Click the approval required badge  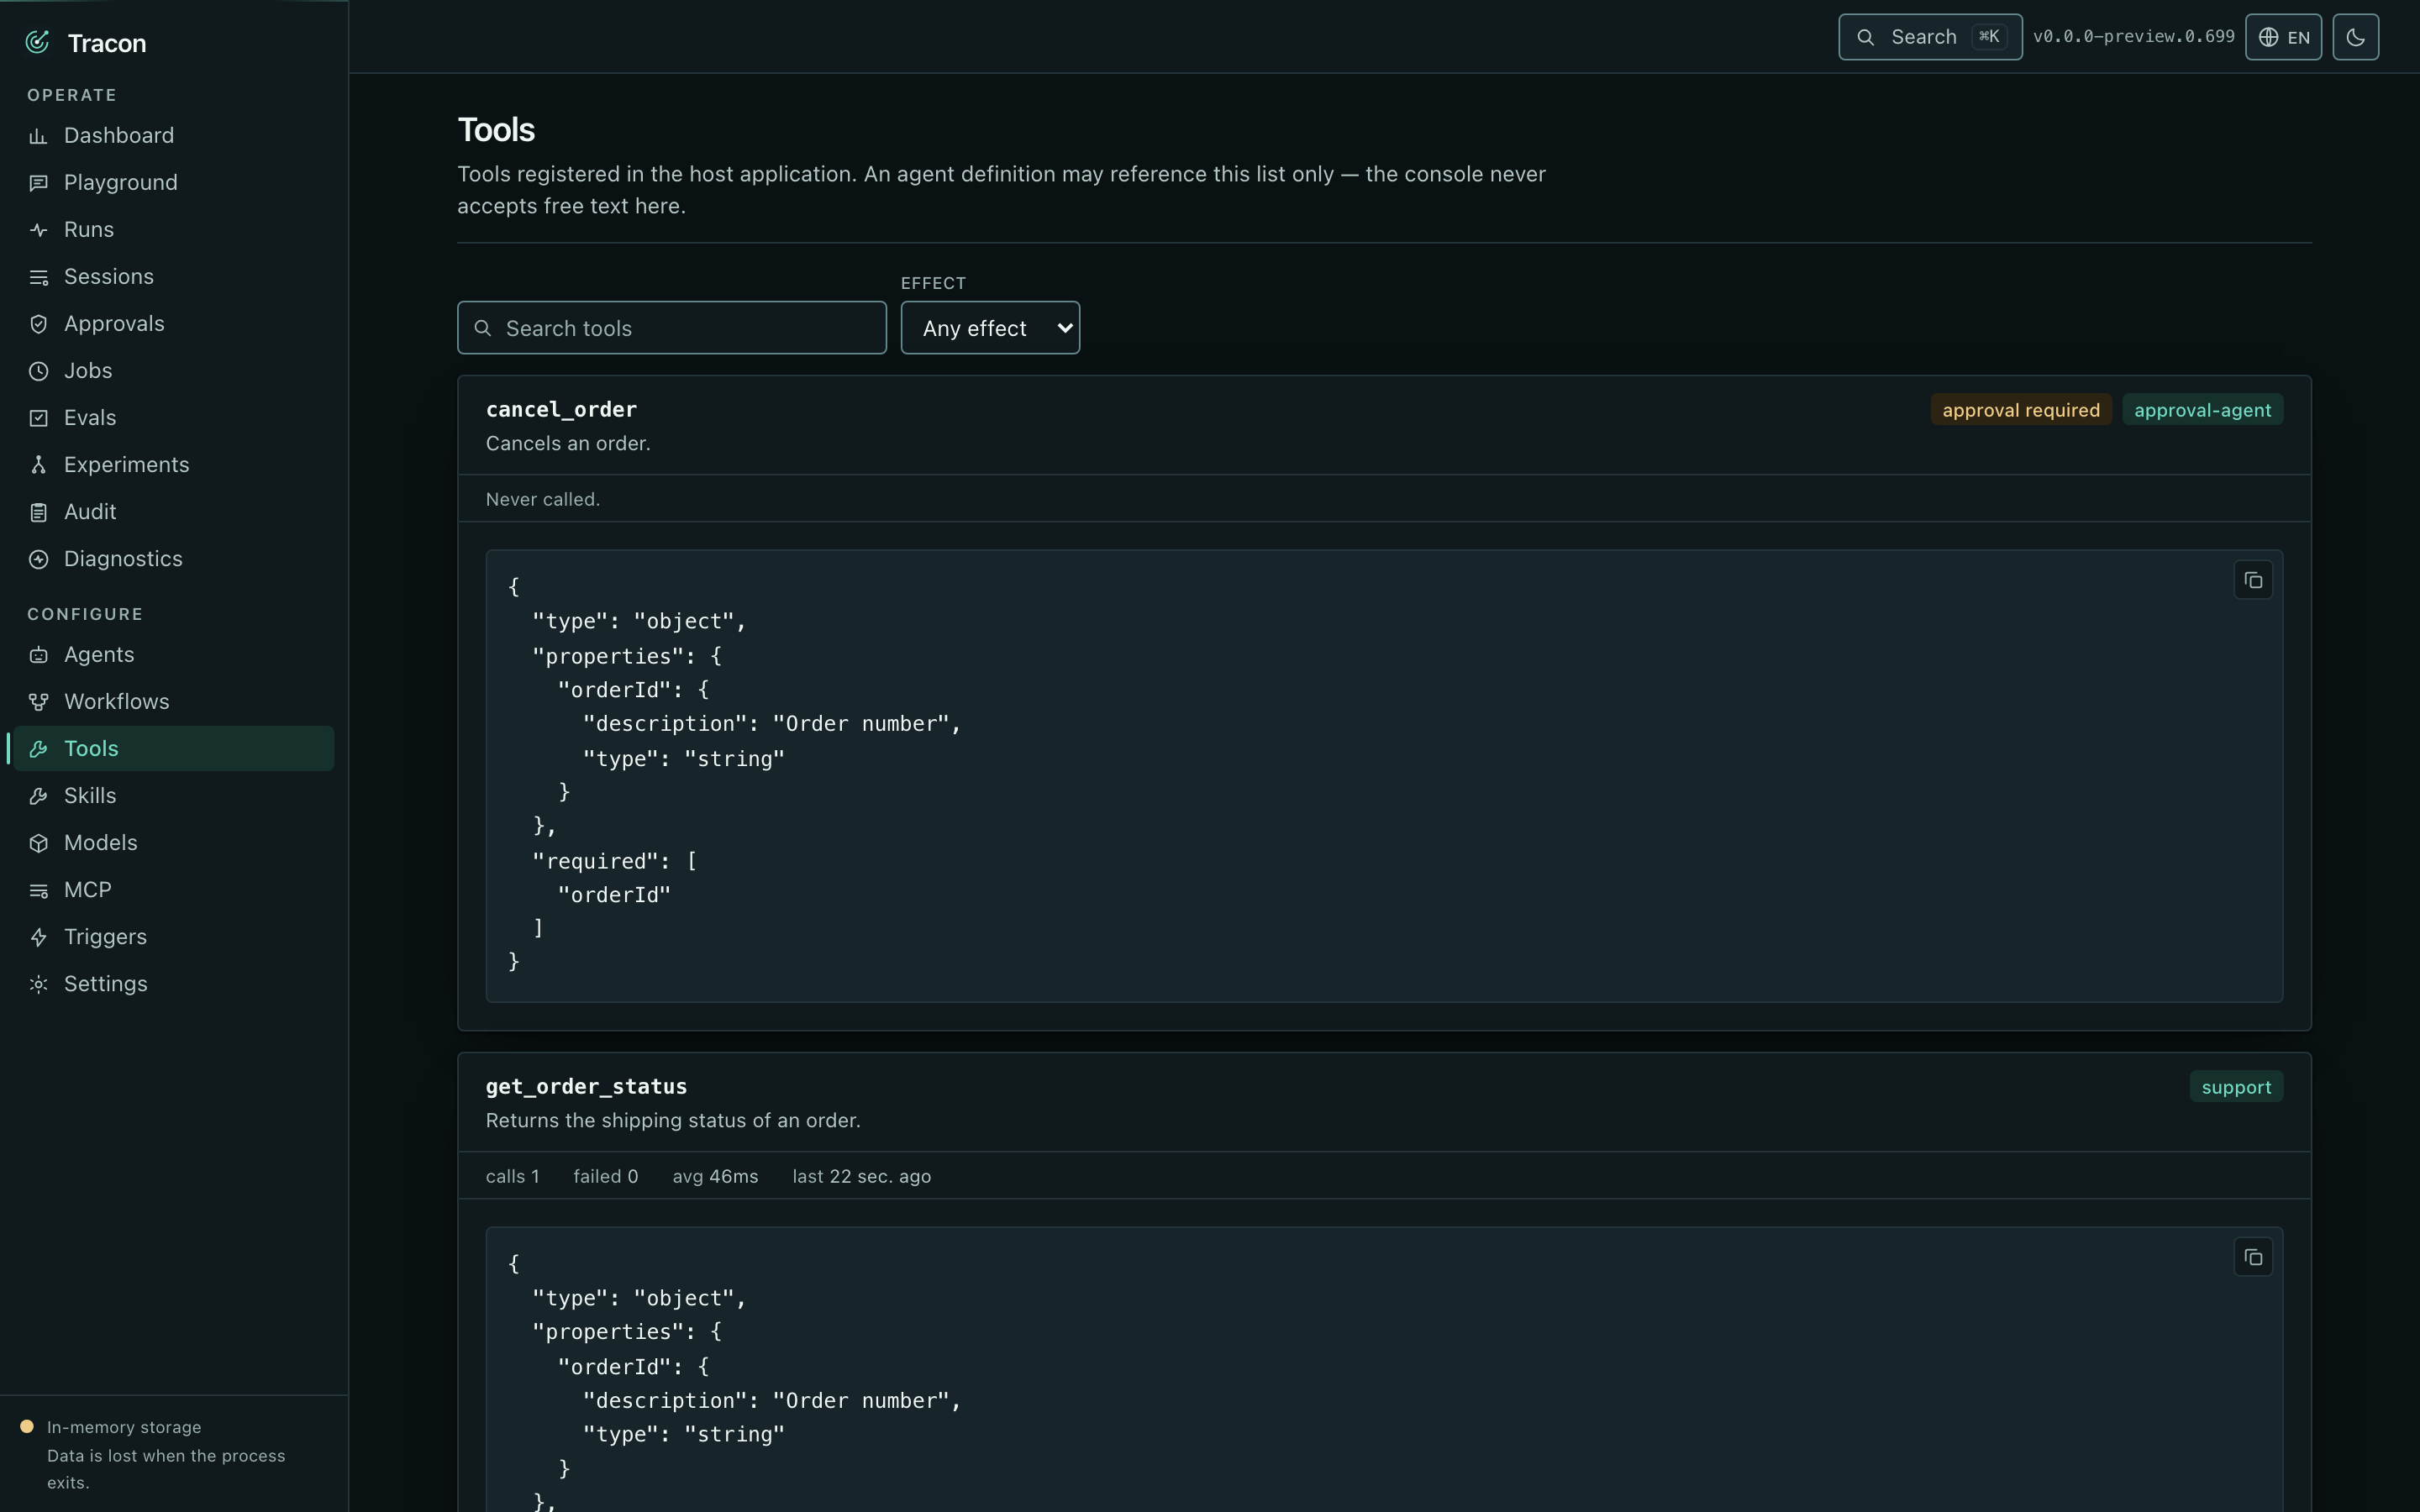click(2021, 410)
